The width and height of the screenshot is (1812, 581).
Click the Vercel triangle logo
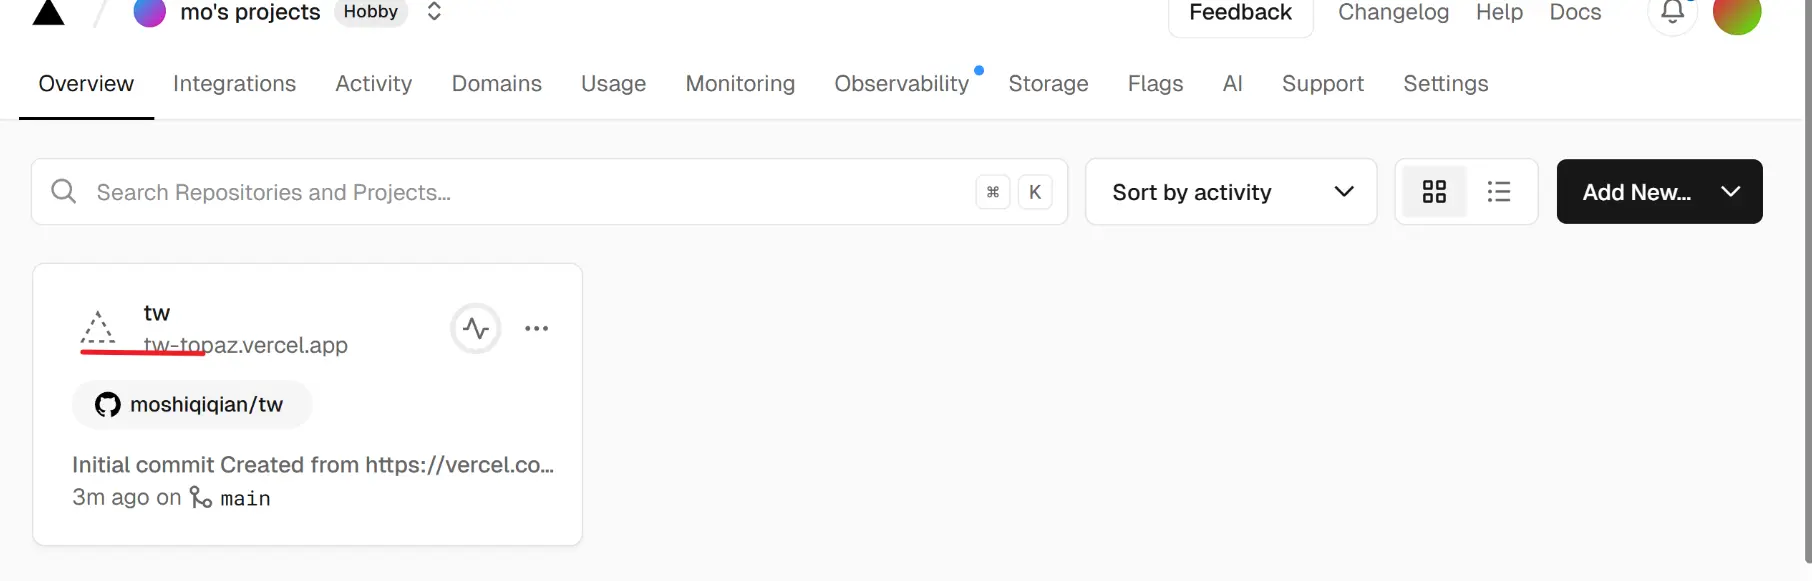click(48, 12)
